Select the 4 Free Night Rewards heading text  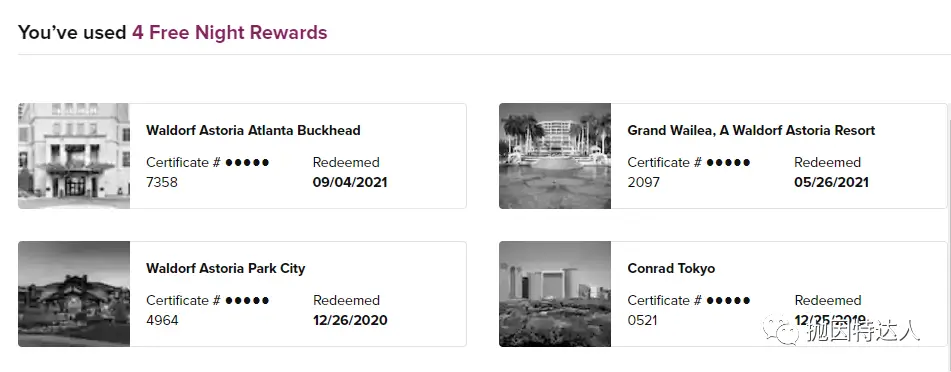[x=230, y=32]
